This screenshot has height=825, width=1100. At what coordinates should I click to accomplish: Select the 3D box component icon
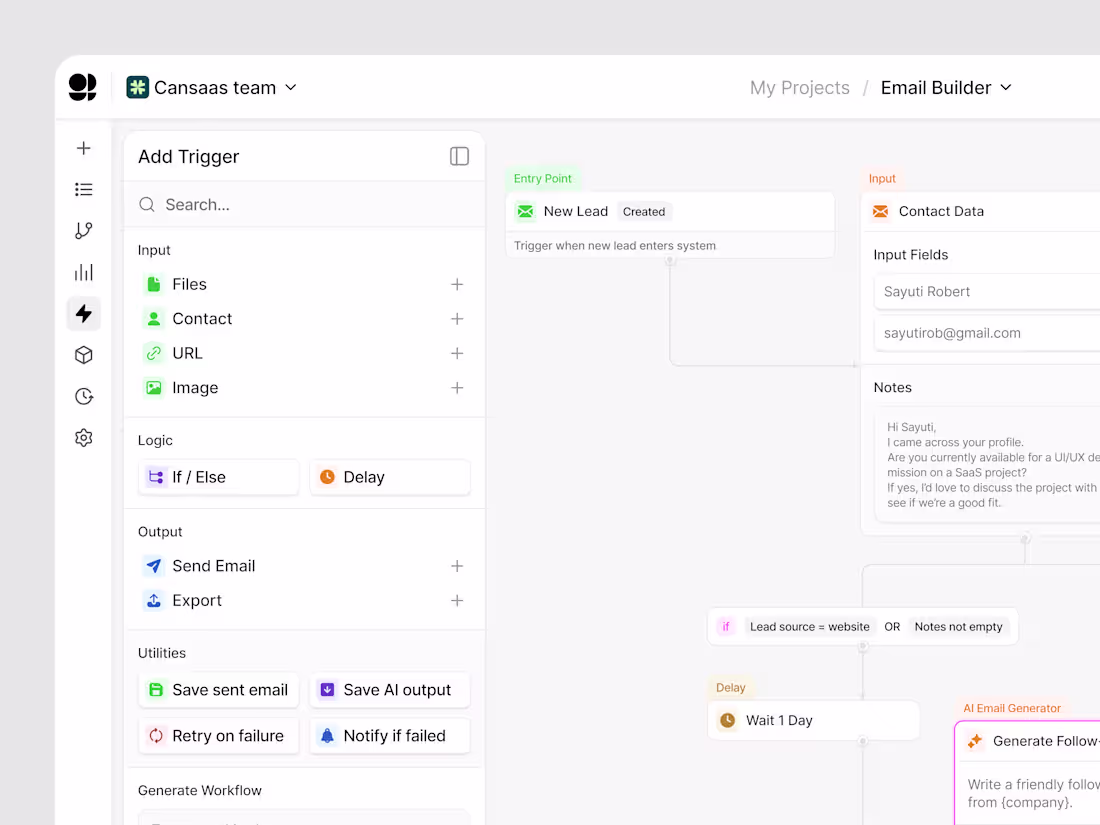click(83, 354)
